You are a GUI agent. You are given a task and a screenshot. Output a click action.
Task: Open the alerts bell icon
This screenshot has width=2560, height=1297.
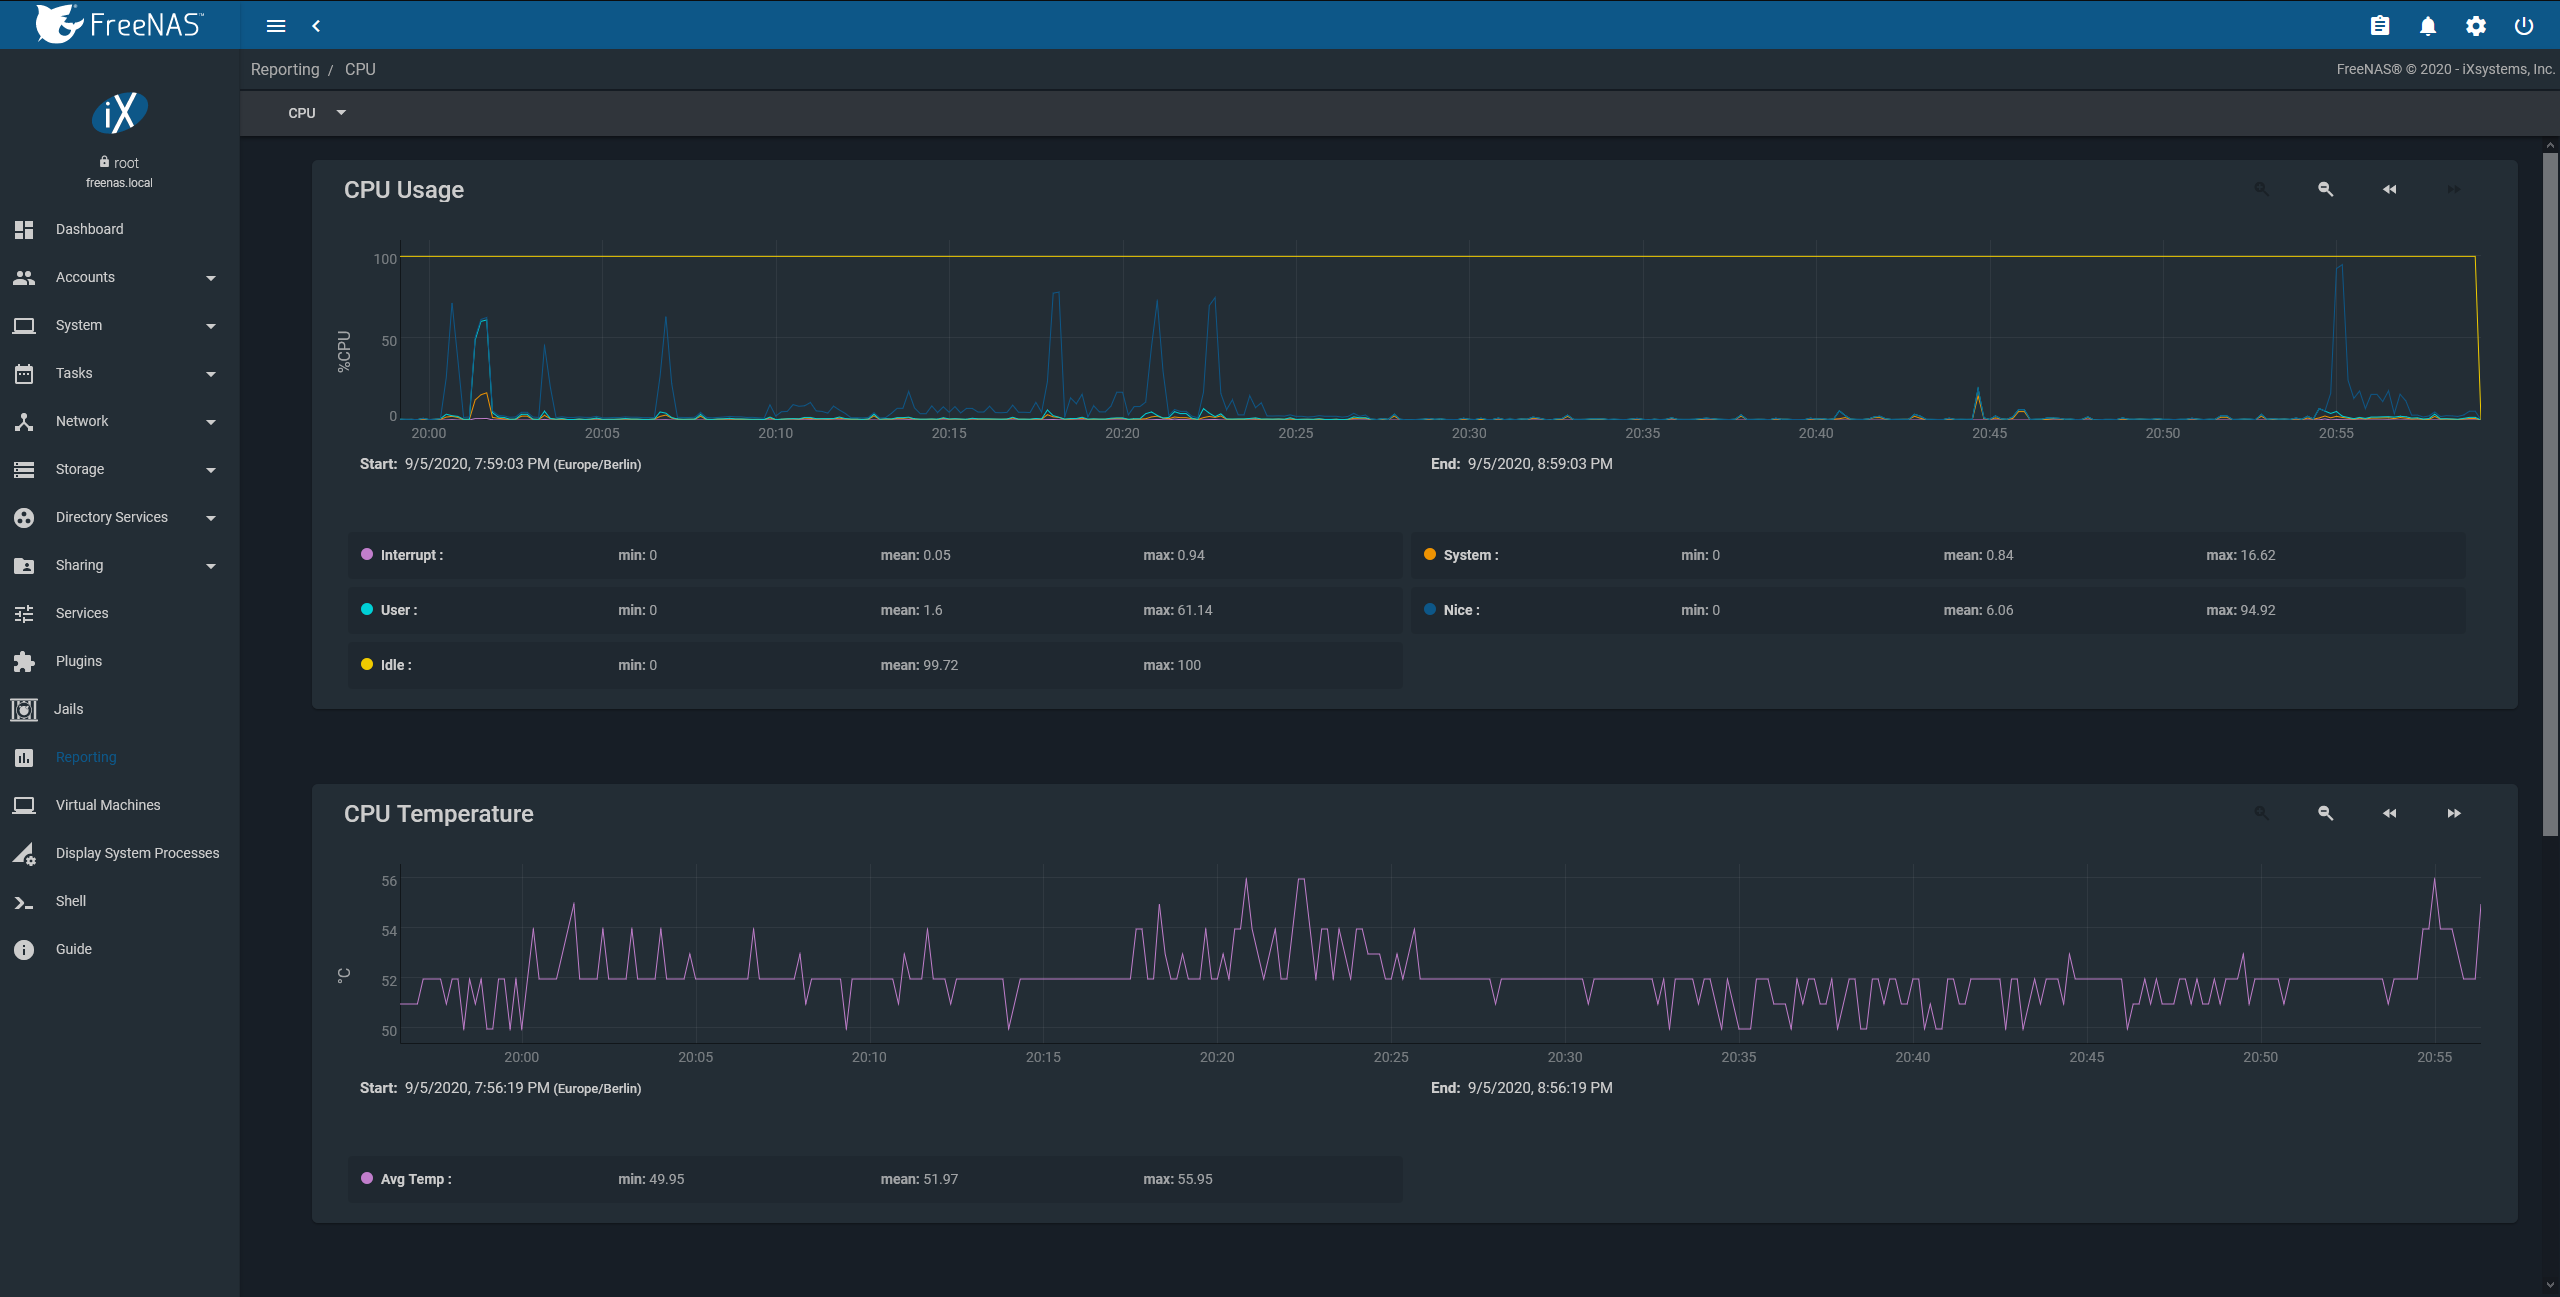click(x=2428, y=26)
